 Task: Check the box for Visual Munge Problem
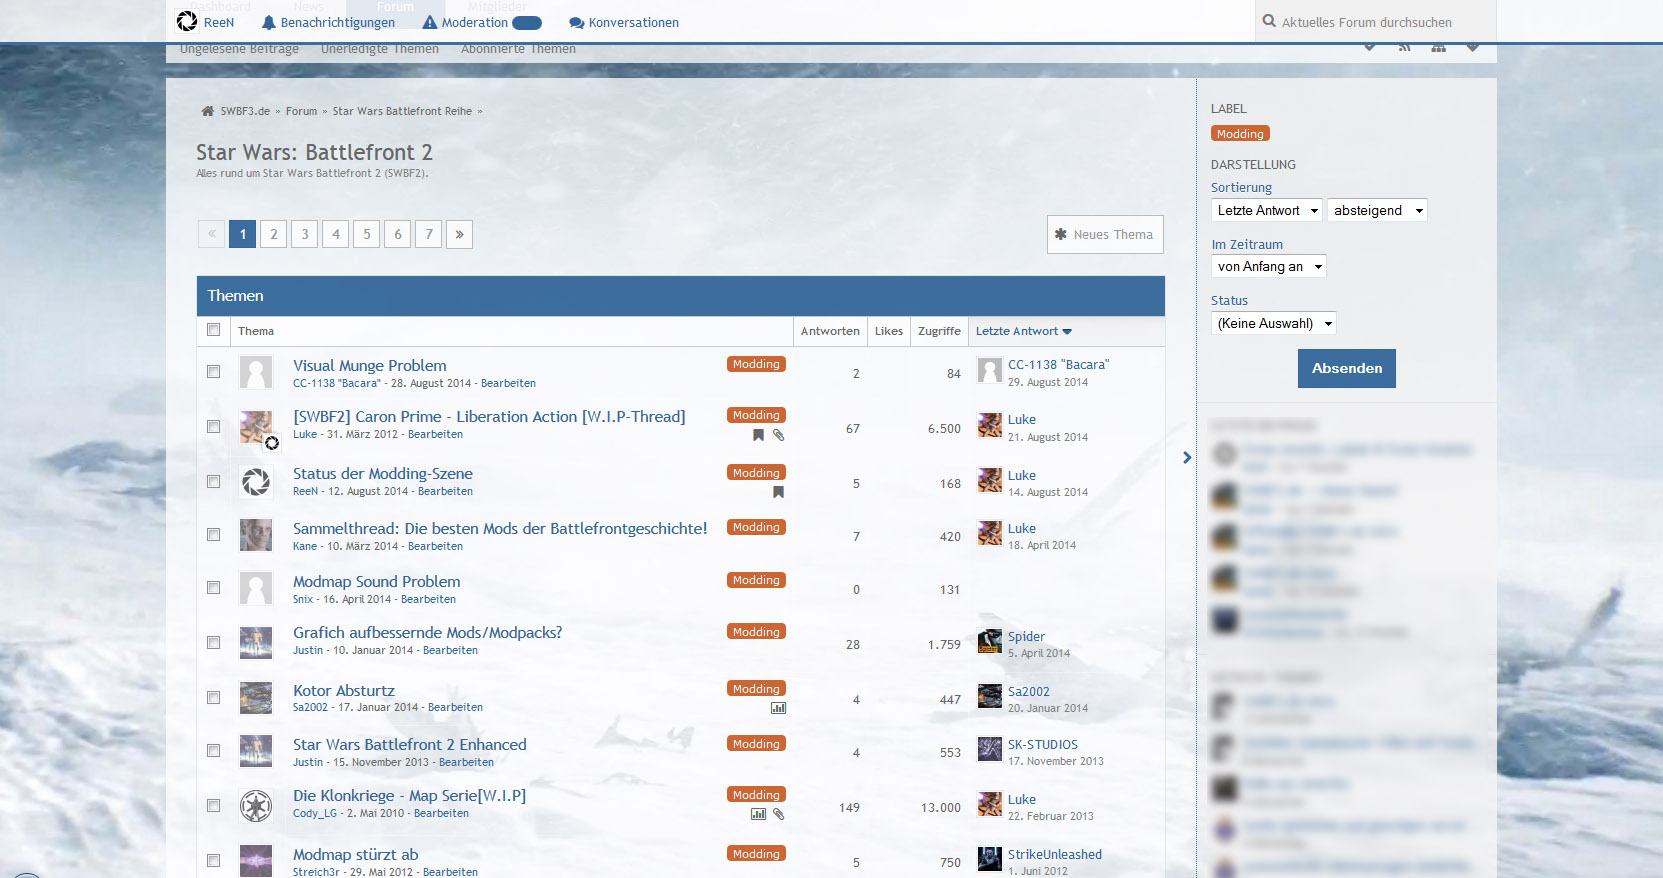213,371
